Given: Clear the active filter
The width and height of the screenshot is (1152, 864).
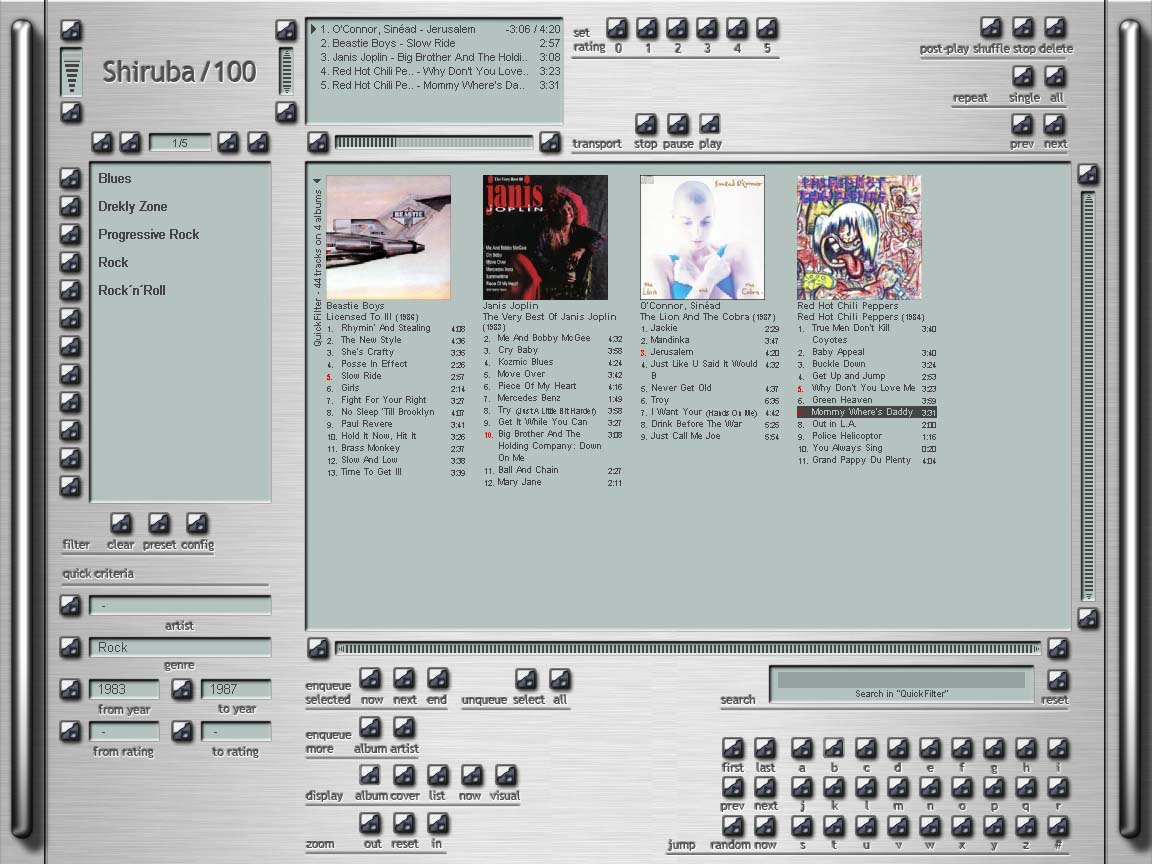Looking at the screenshot, I should click(x=120, y=524).
